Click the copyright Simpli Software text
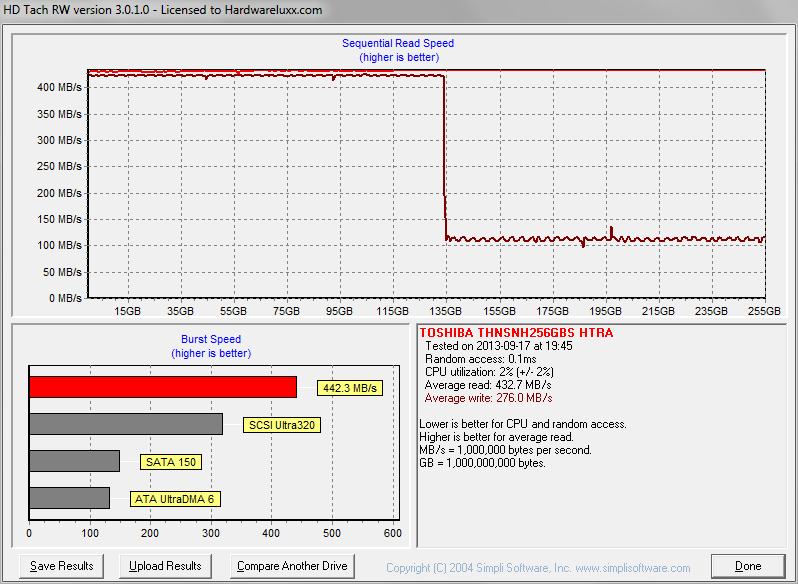 [538, 568]
